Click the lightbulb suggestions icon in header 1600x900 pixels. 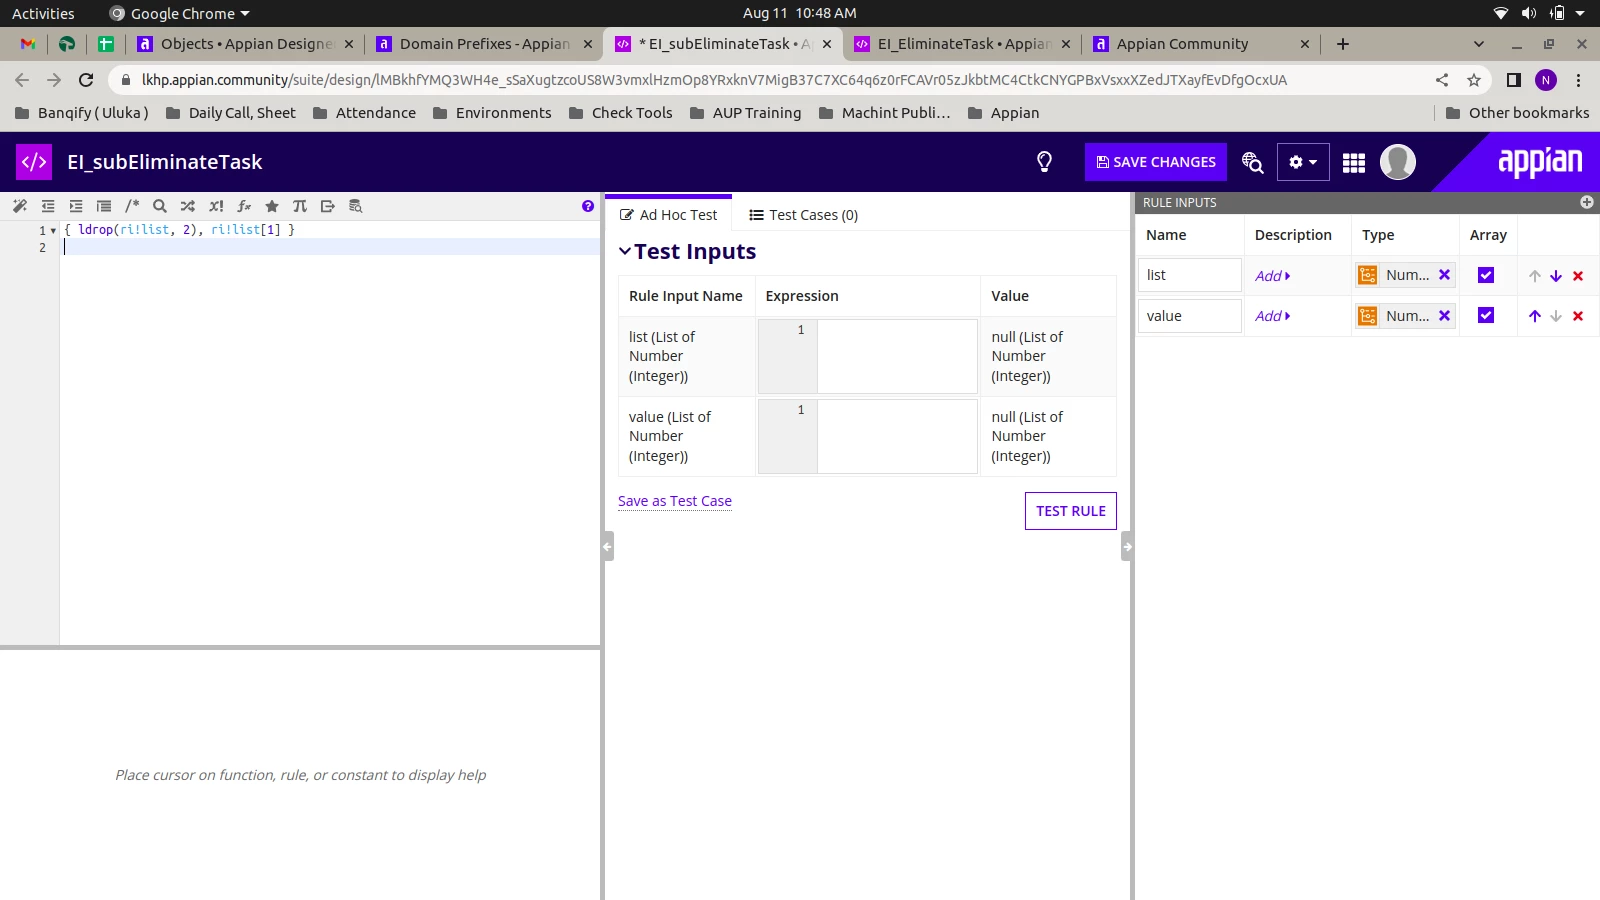1045,162
